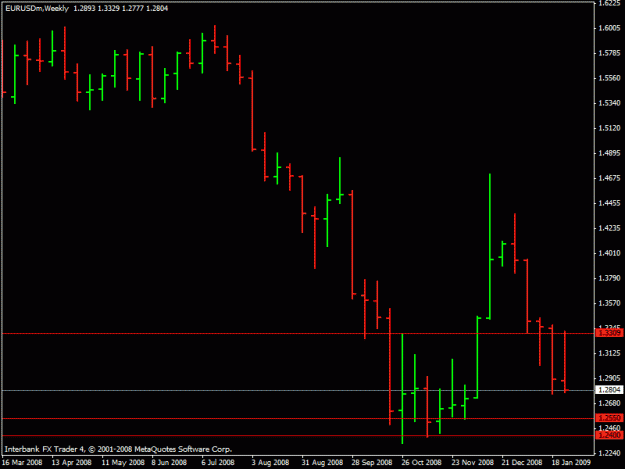Click the 1.5120 price scale value

609,128
